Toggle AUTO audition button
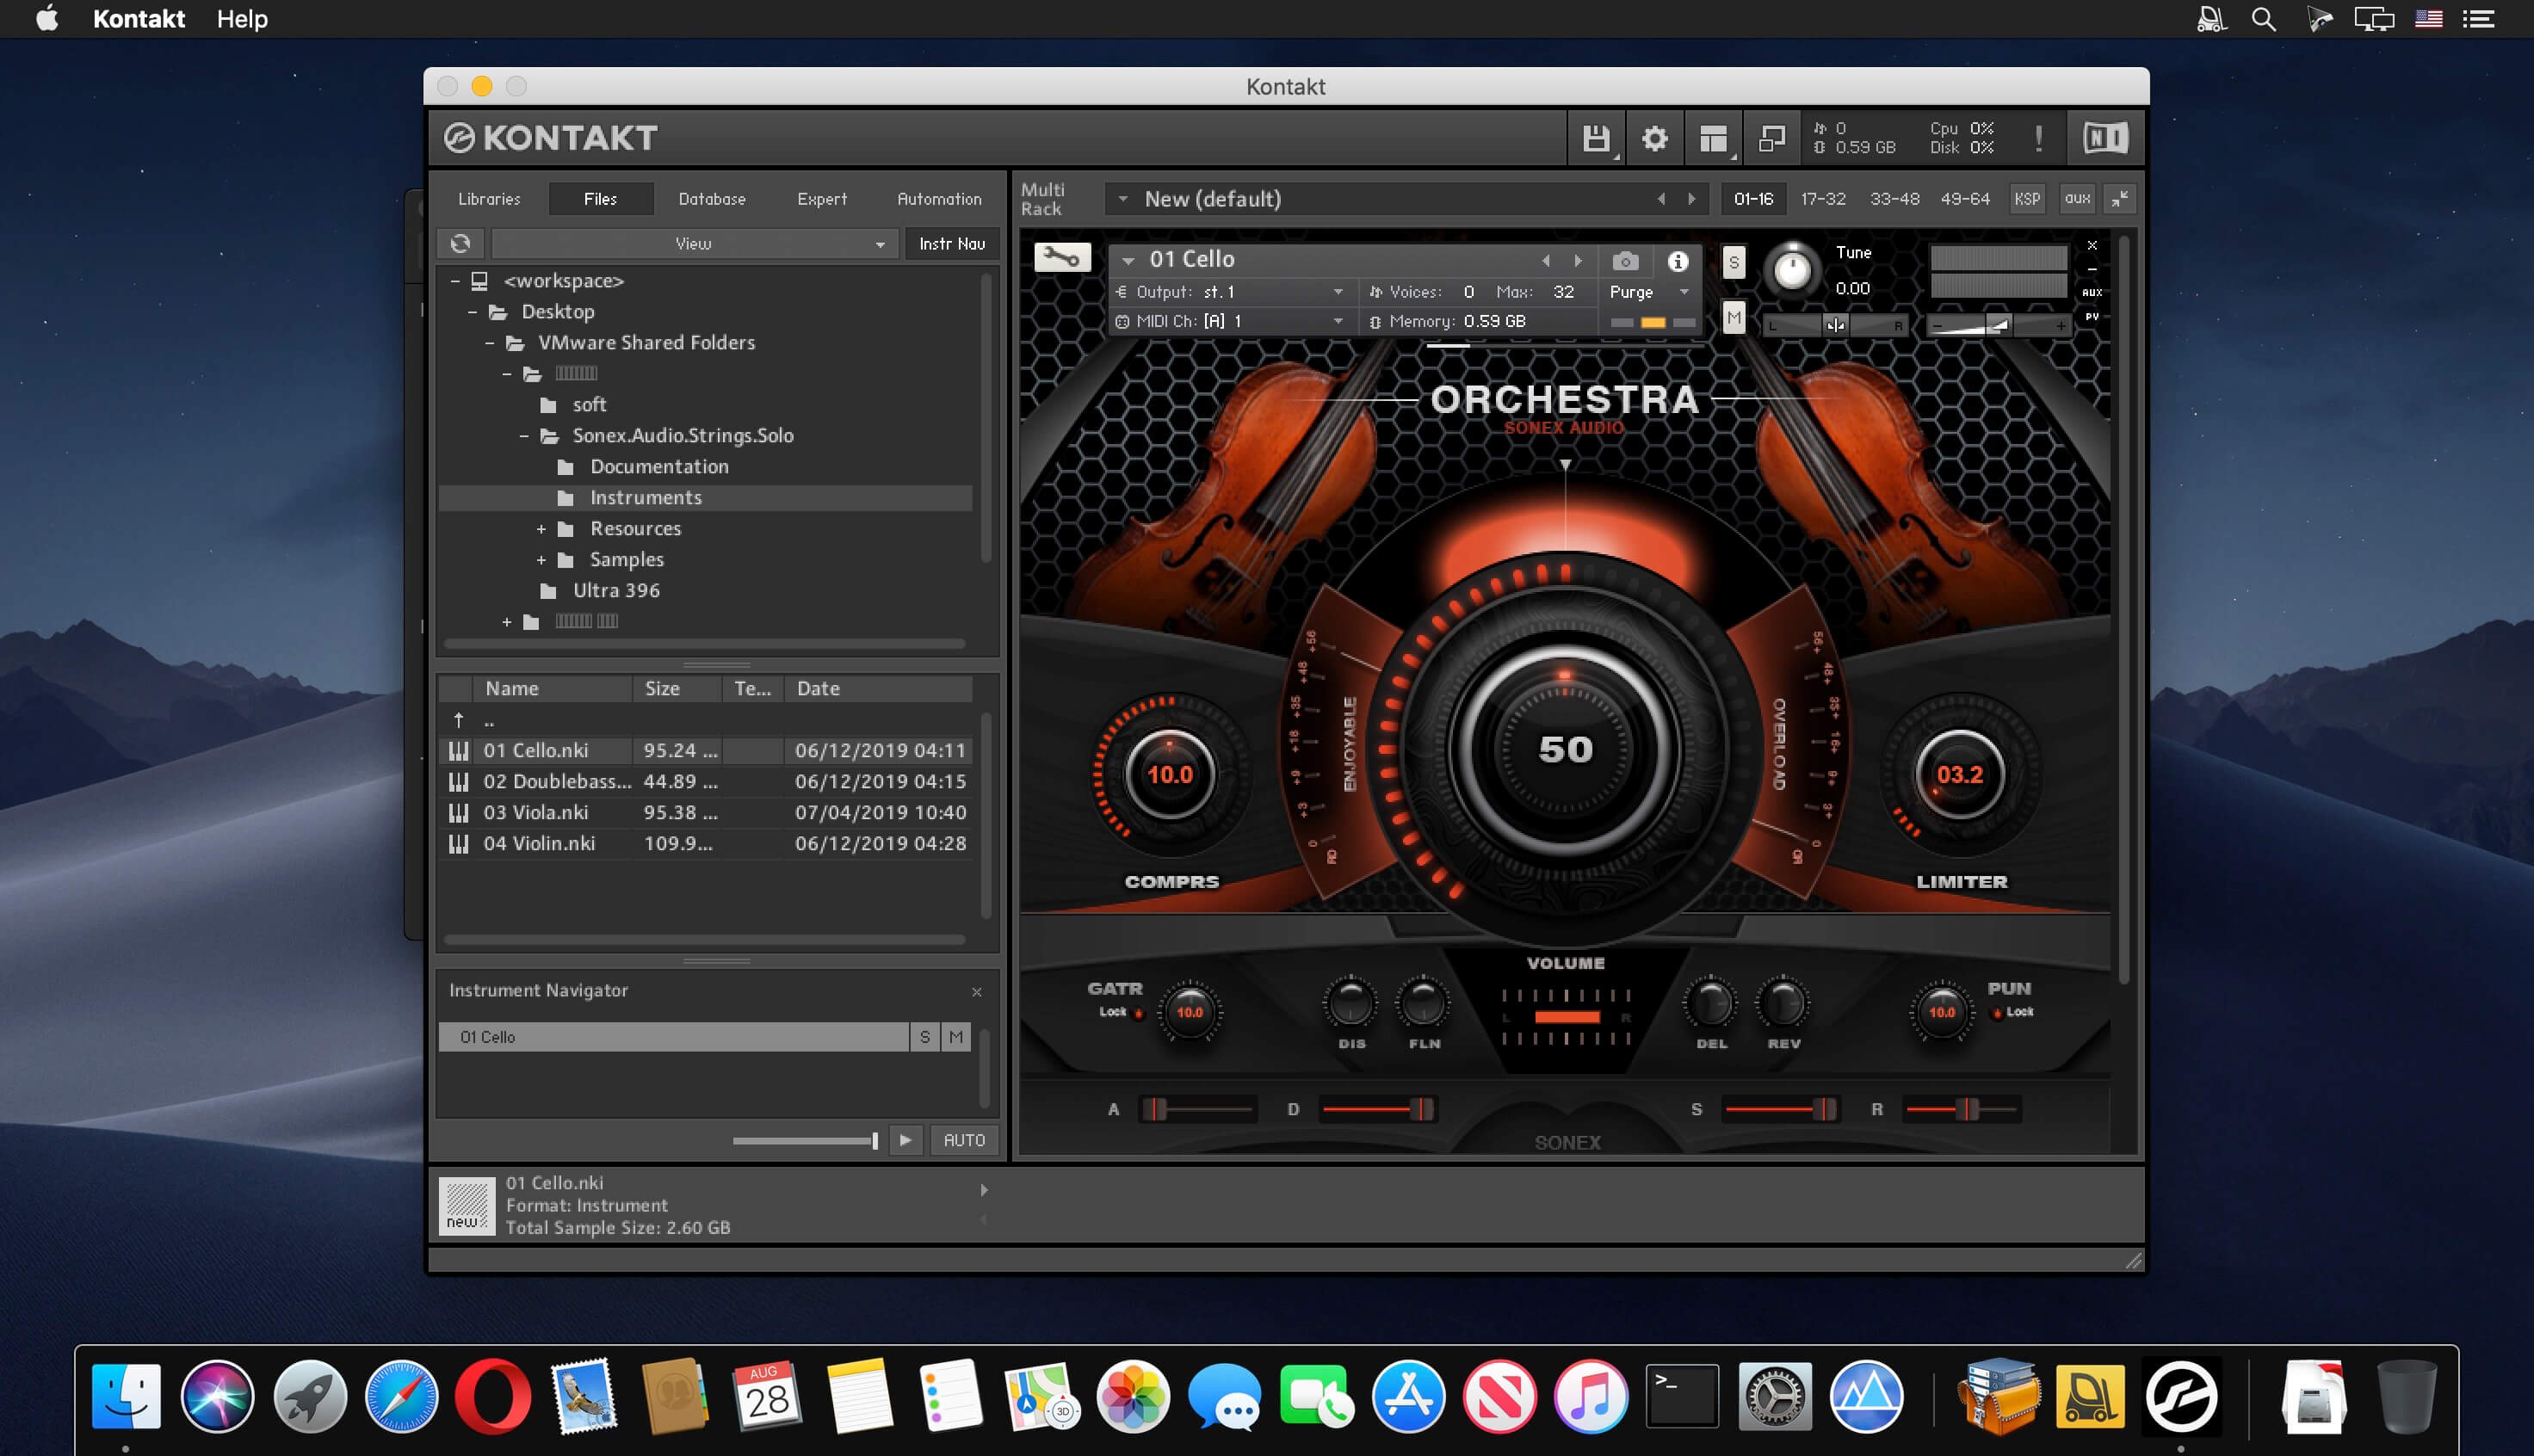 click(x=964, y=1140)
